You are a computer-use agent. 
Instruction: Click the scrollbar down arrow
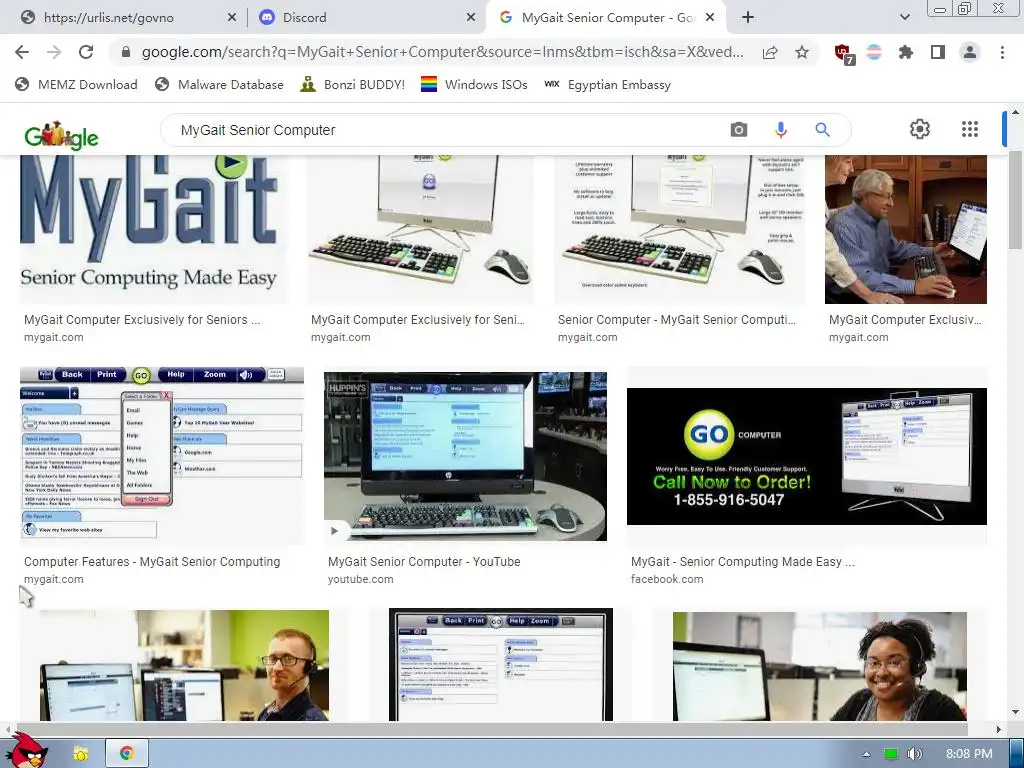pyautogui.click(x=1015, y=712)
